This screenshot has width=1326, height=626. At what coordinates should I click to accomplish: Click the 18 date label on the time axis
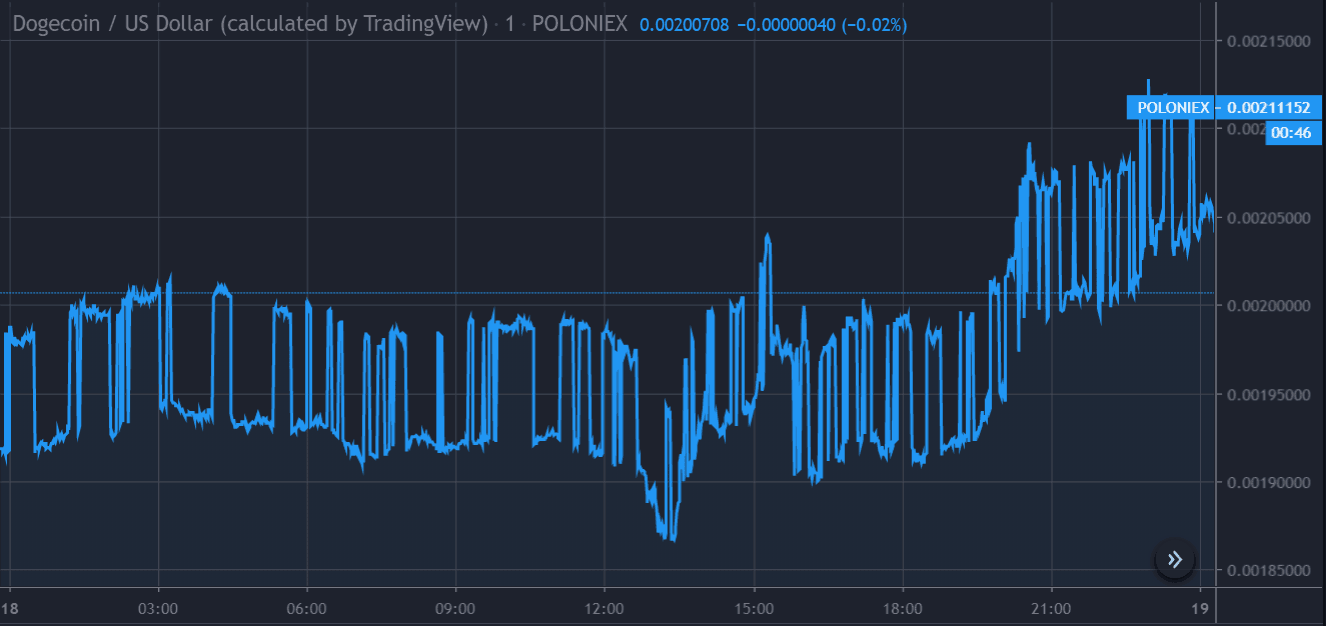click(x=10, y=608)
